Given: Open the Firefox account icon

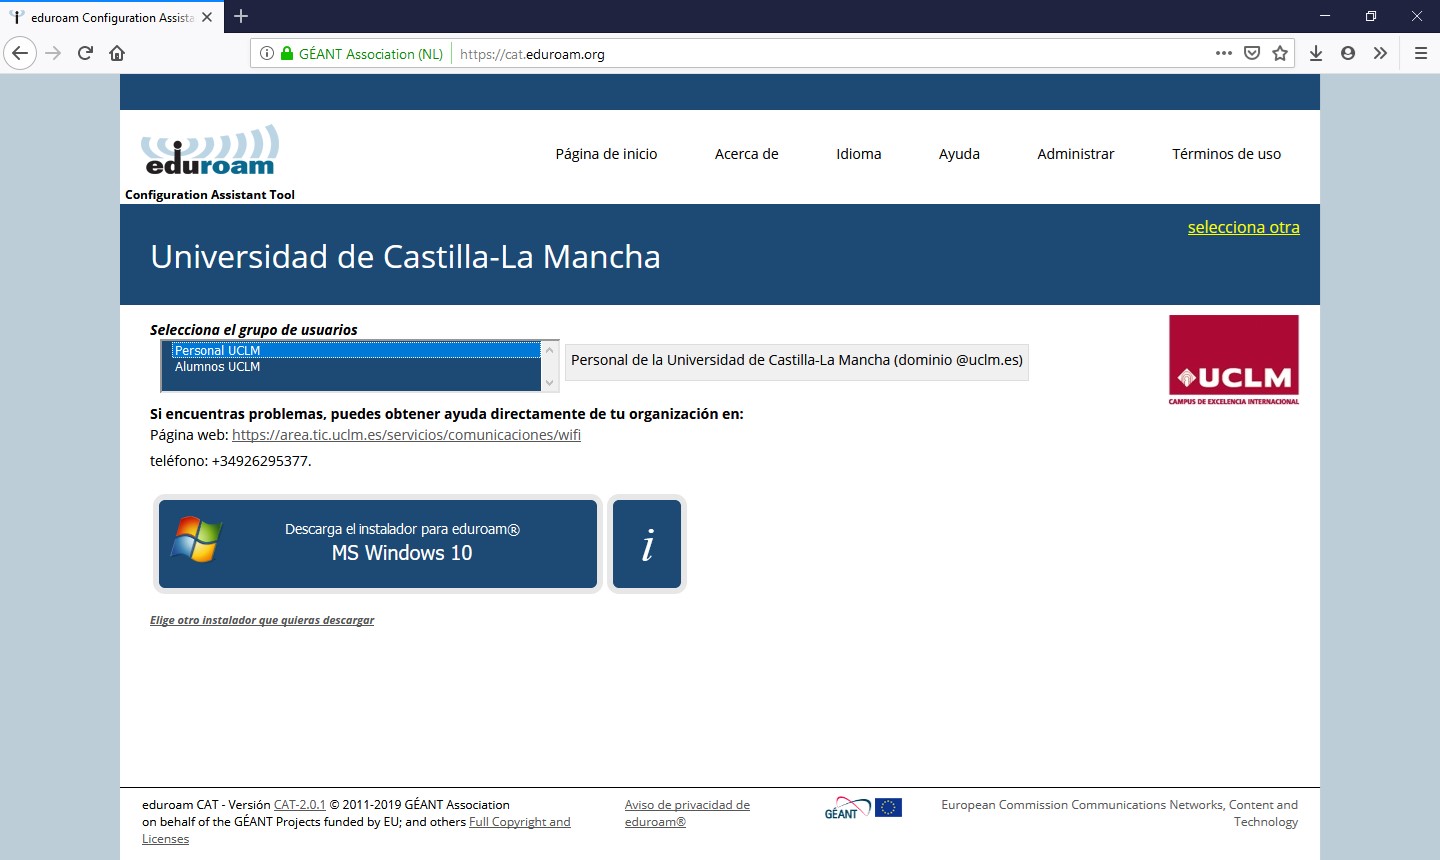Looking at the screenshot, I should pyautogui.click(x=1348, y=53).
